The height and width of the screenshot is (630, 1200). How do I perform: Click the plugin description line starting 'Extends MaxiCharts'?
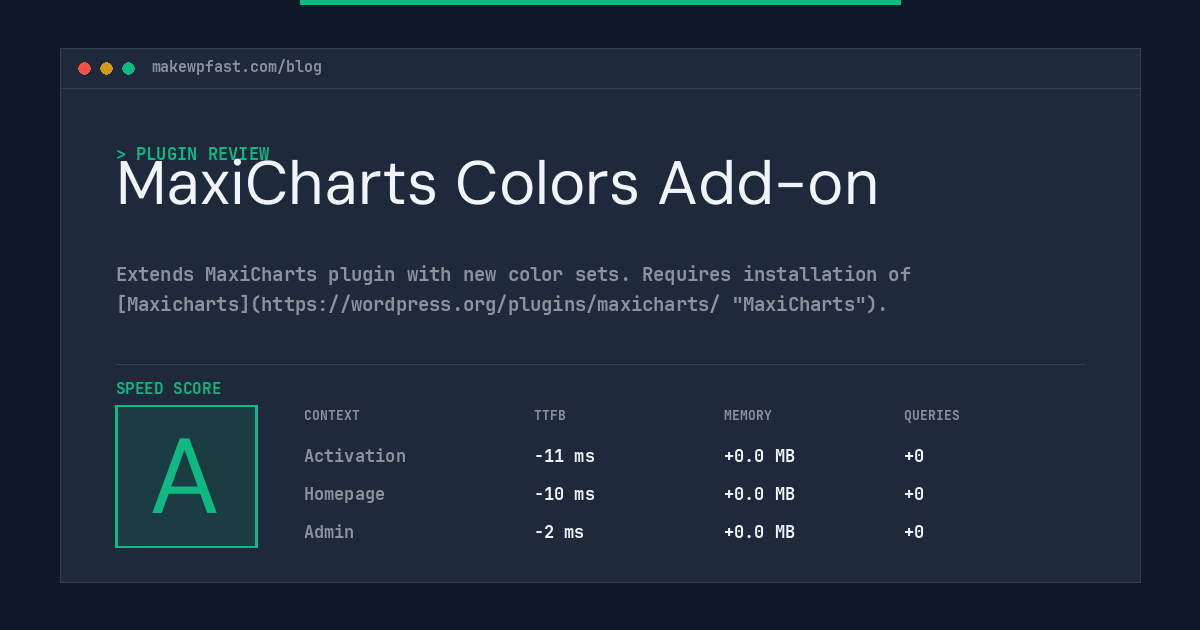point(513,274)
